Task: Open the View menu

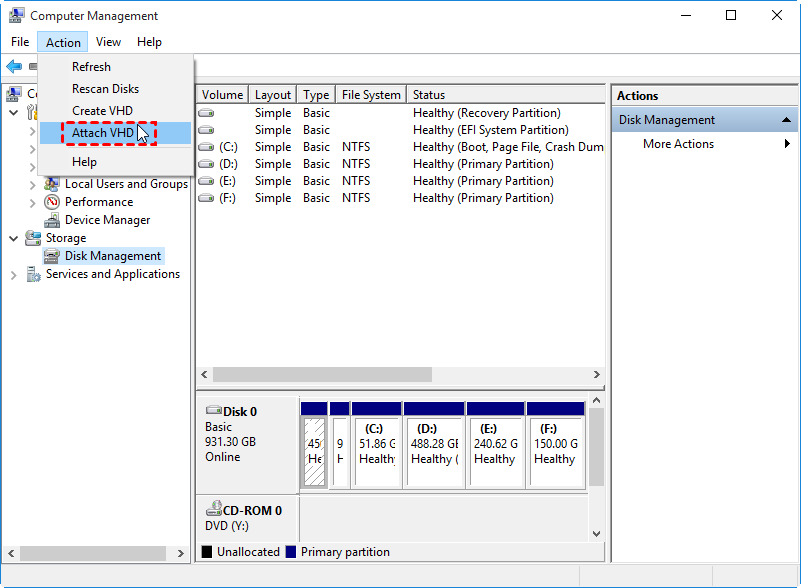Action: click(x=108, y=42)
